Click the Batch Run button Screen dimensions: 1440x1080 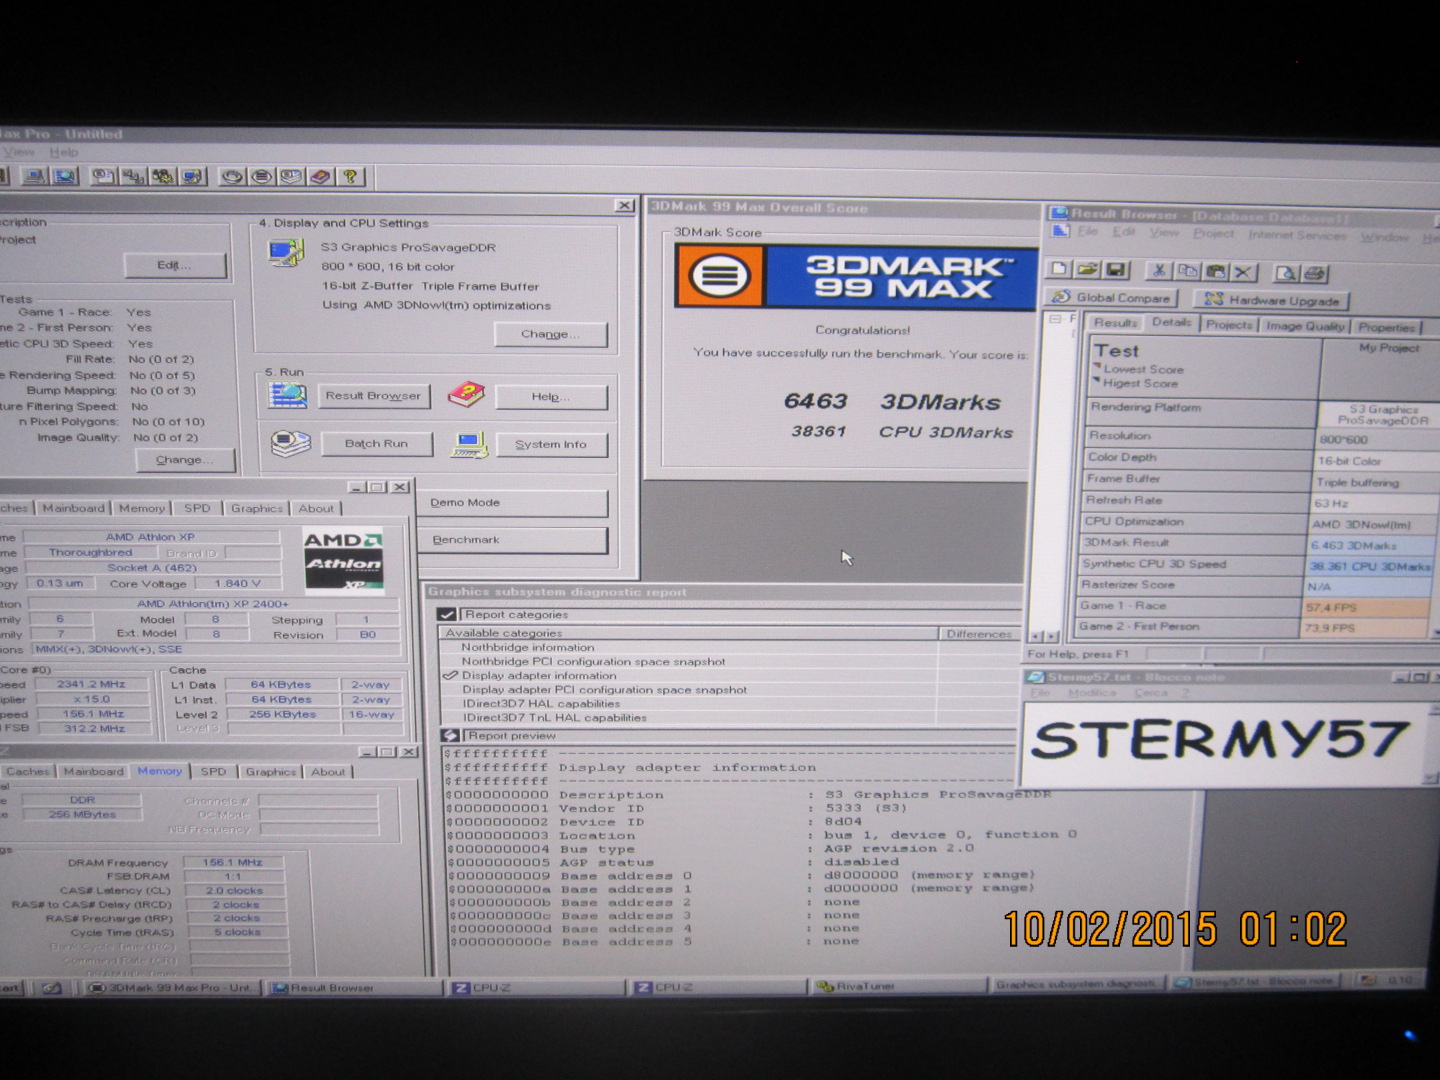pyautogui.click(x=376, y=444)
